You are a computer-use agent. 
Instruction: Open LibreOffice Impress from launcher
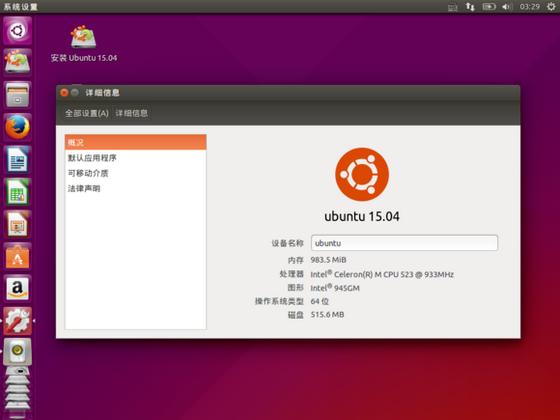[18, 224]
